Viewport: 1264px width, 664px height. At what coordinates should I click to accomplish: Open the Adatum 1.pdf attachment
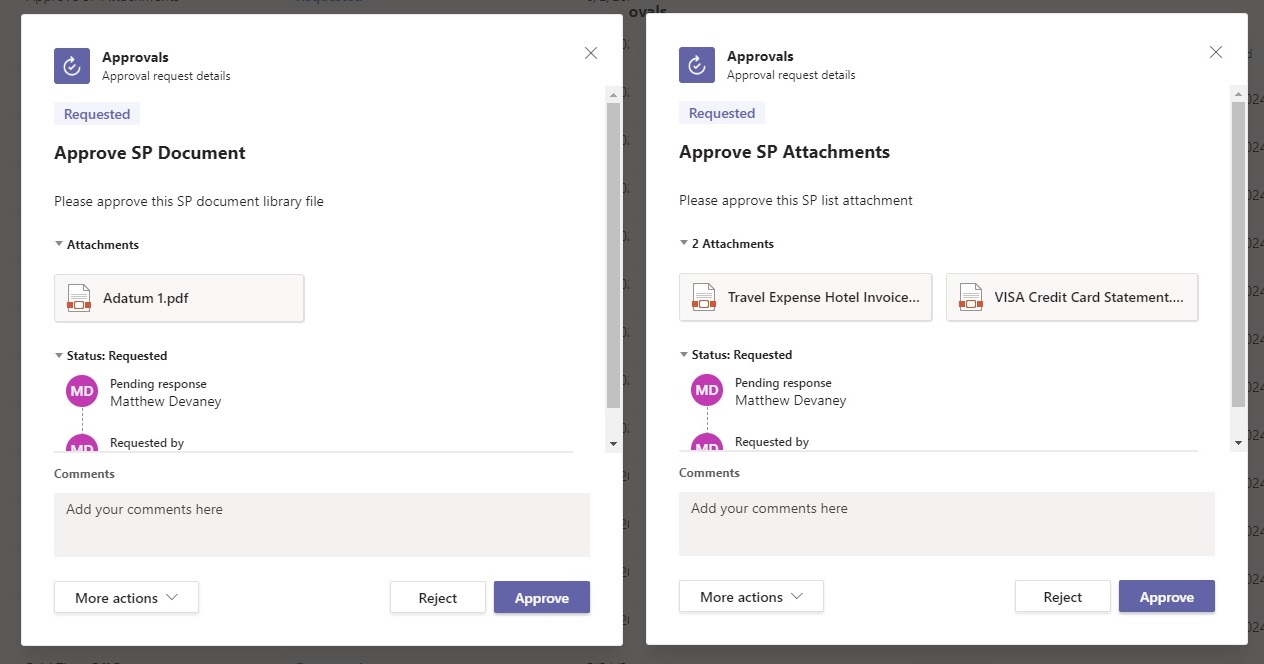tap(179, 297)
